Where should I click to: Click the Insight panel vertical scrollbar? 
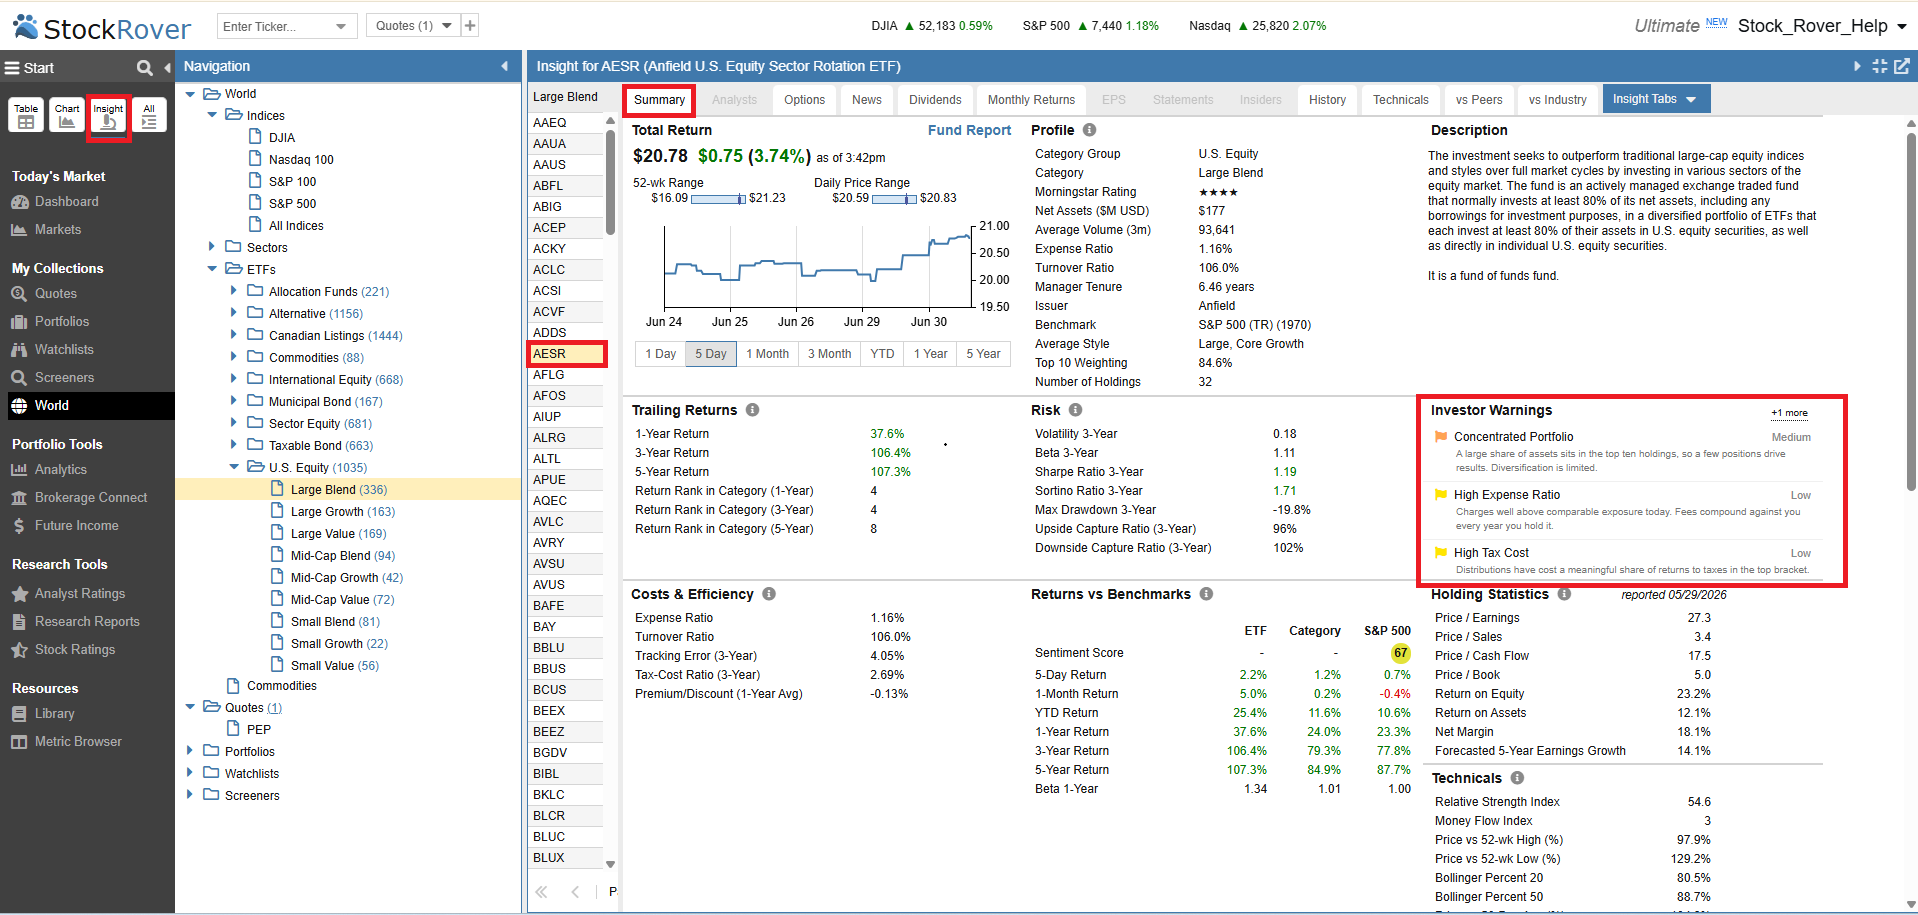click(x=1911, y=310)
